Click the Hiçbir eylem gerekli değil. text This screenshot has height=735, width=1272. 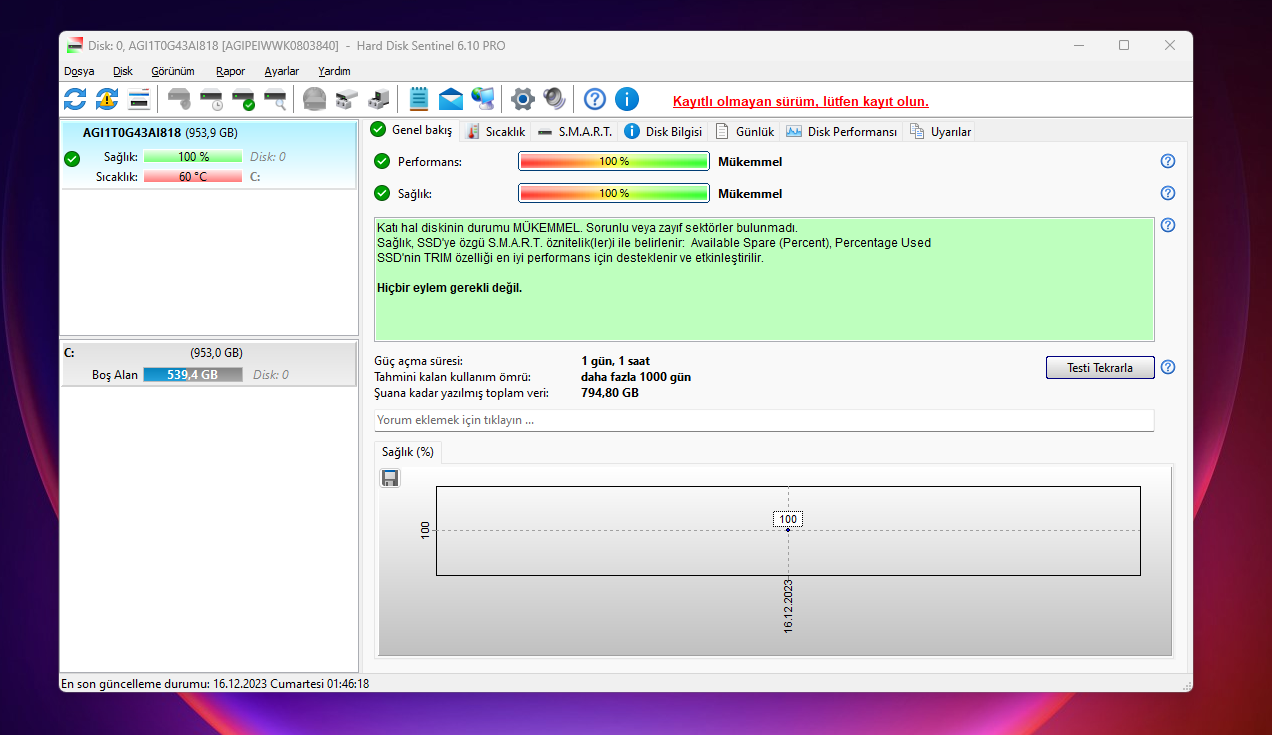tap(449, 288)
